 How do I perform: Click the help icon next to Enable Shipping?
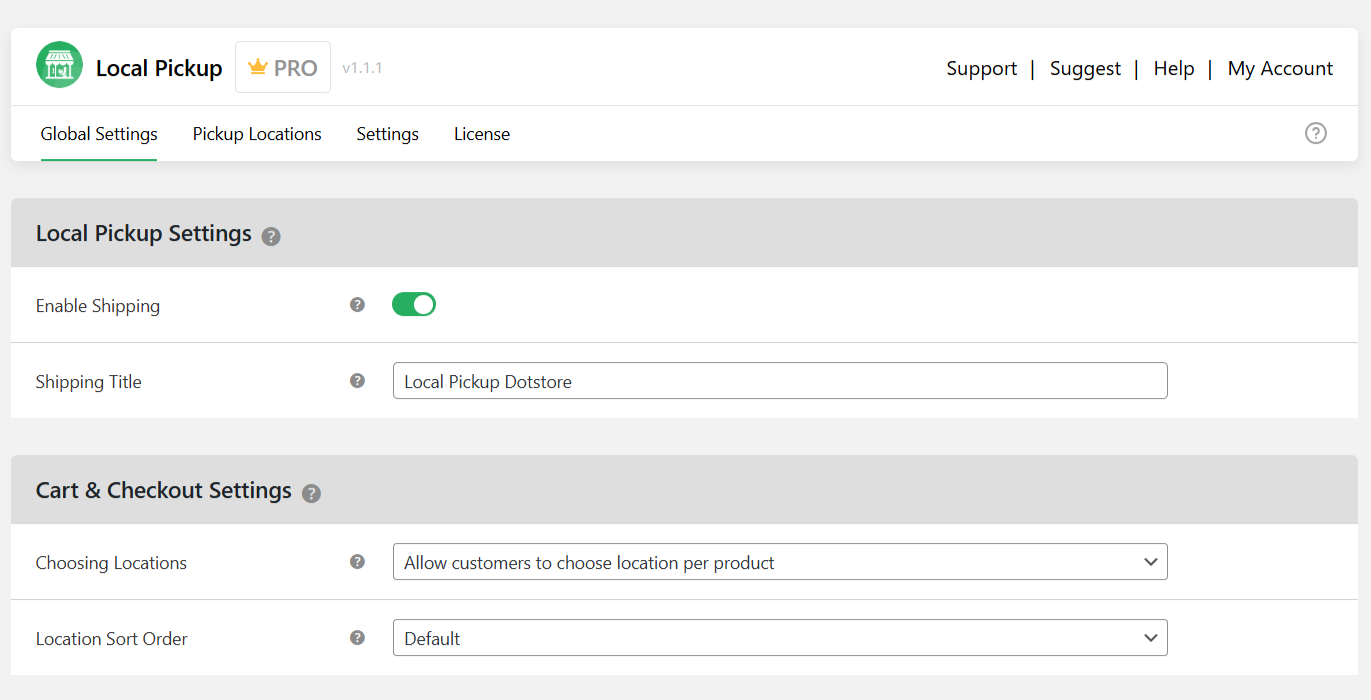click(357, 304)
